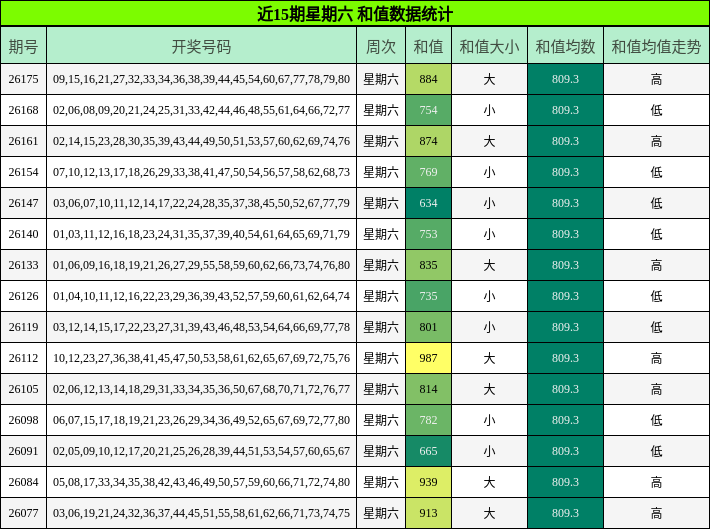Select period number 26084
Image resolution: width=710 pixels, height=529 pixels.
24,482
